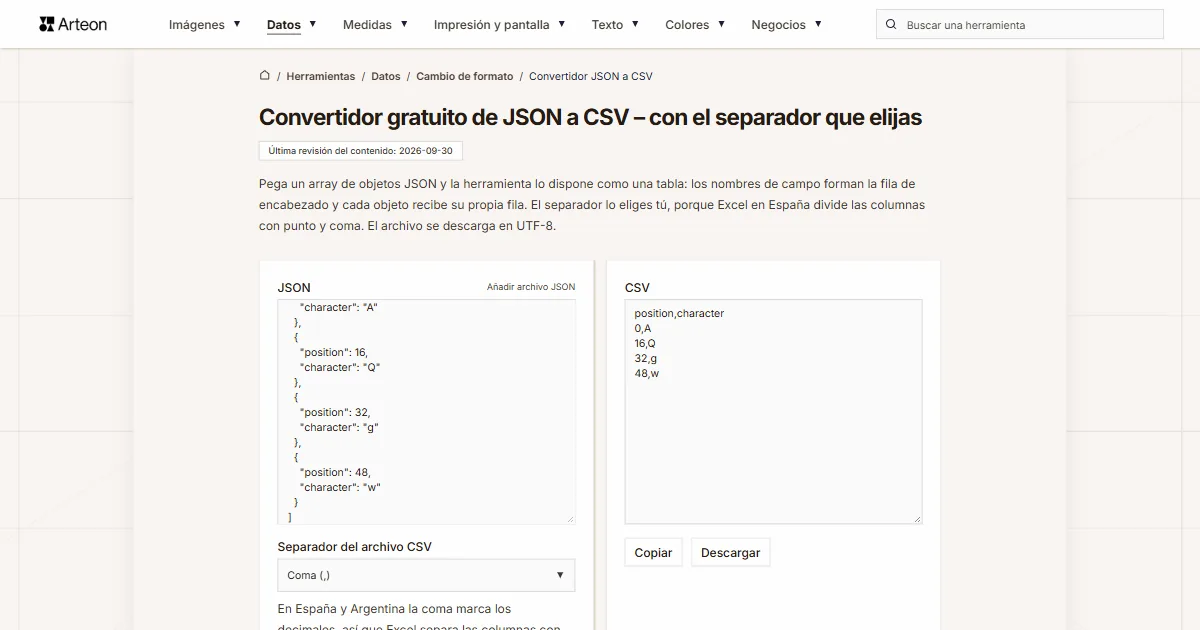1200x630 pixels.
Task: Click the JSON panel label
Action: pyautogui.click(x=294, y=288)
